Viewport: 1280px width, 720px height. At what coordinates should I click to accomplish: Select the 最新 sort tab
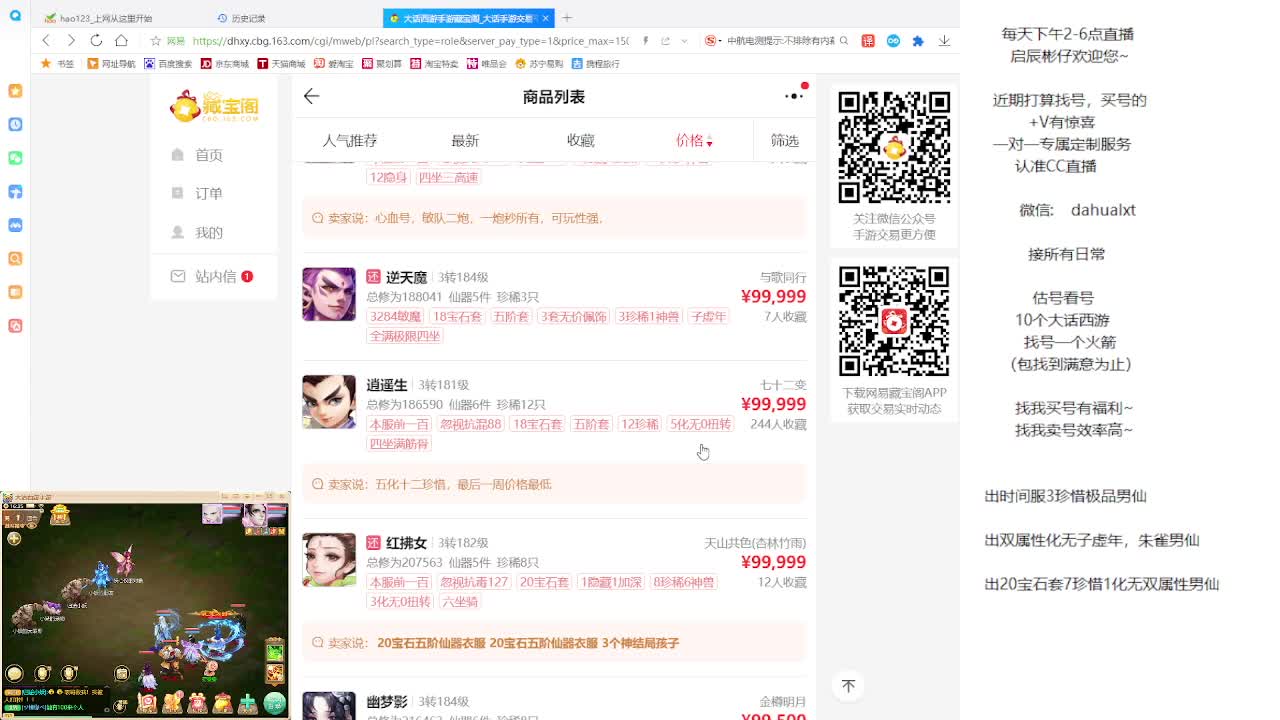coord(465,141)
